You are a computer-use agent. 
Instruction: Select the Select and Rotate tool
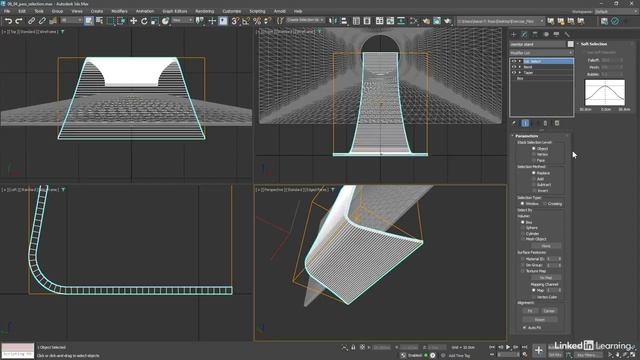click(144, 21)
